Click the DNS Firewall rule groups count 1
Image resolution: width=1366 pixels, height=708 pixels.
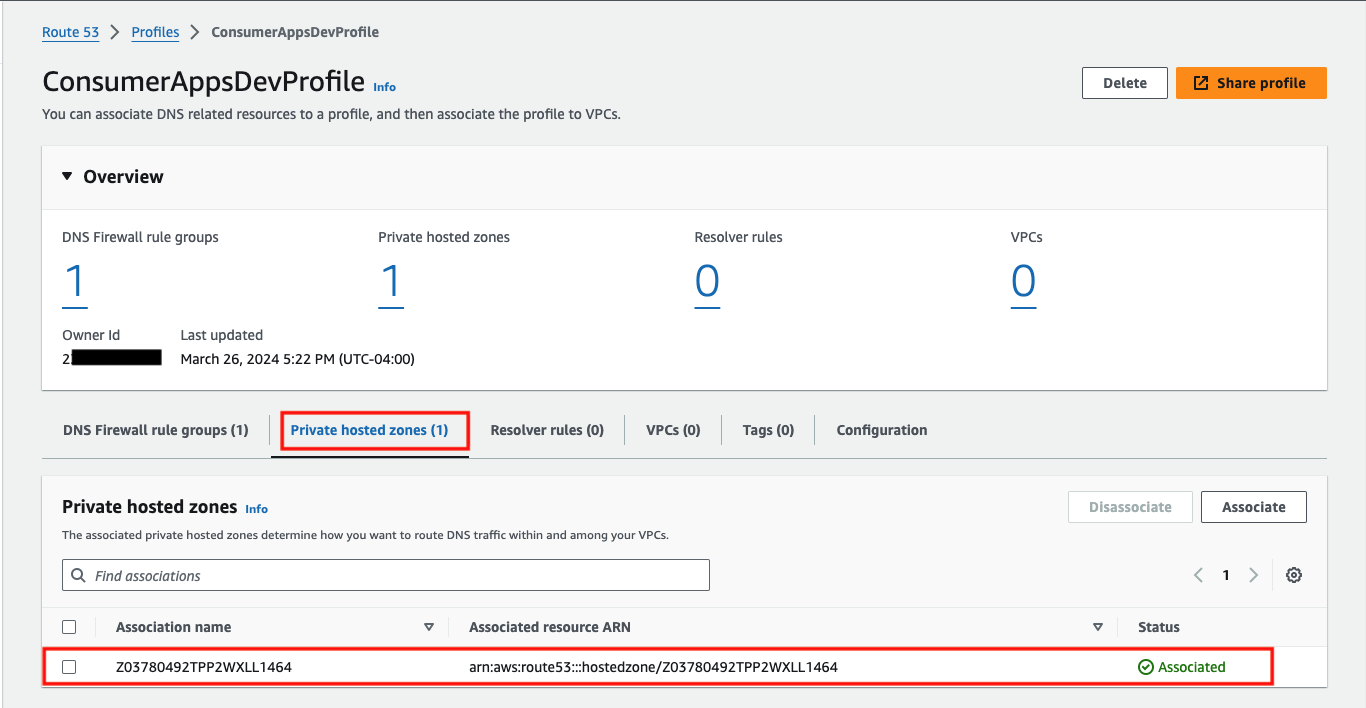pyautogui.click(x=75, y=283)
